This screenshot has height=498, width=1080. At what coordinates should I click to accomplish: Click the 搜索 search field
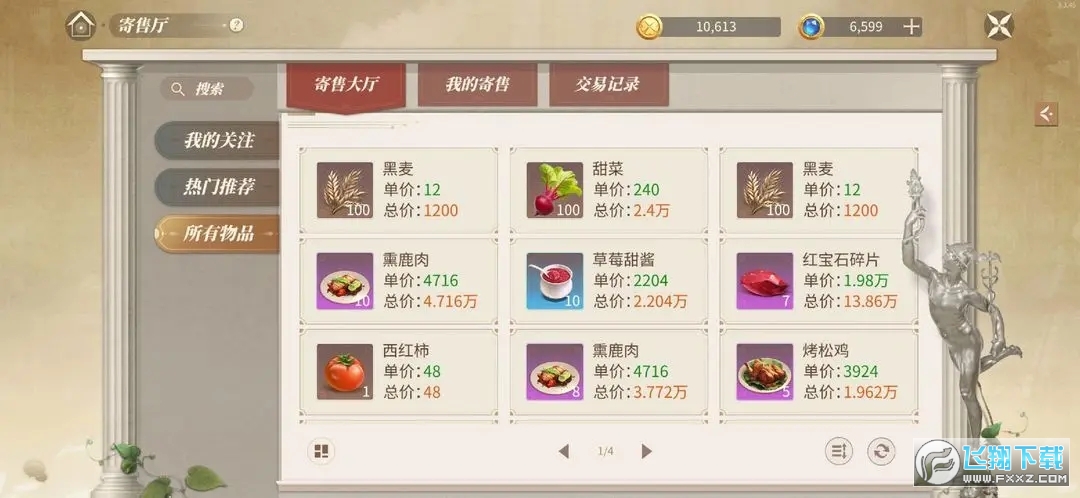tap(207, 89)
